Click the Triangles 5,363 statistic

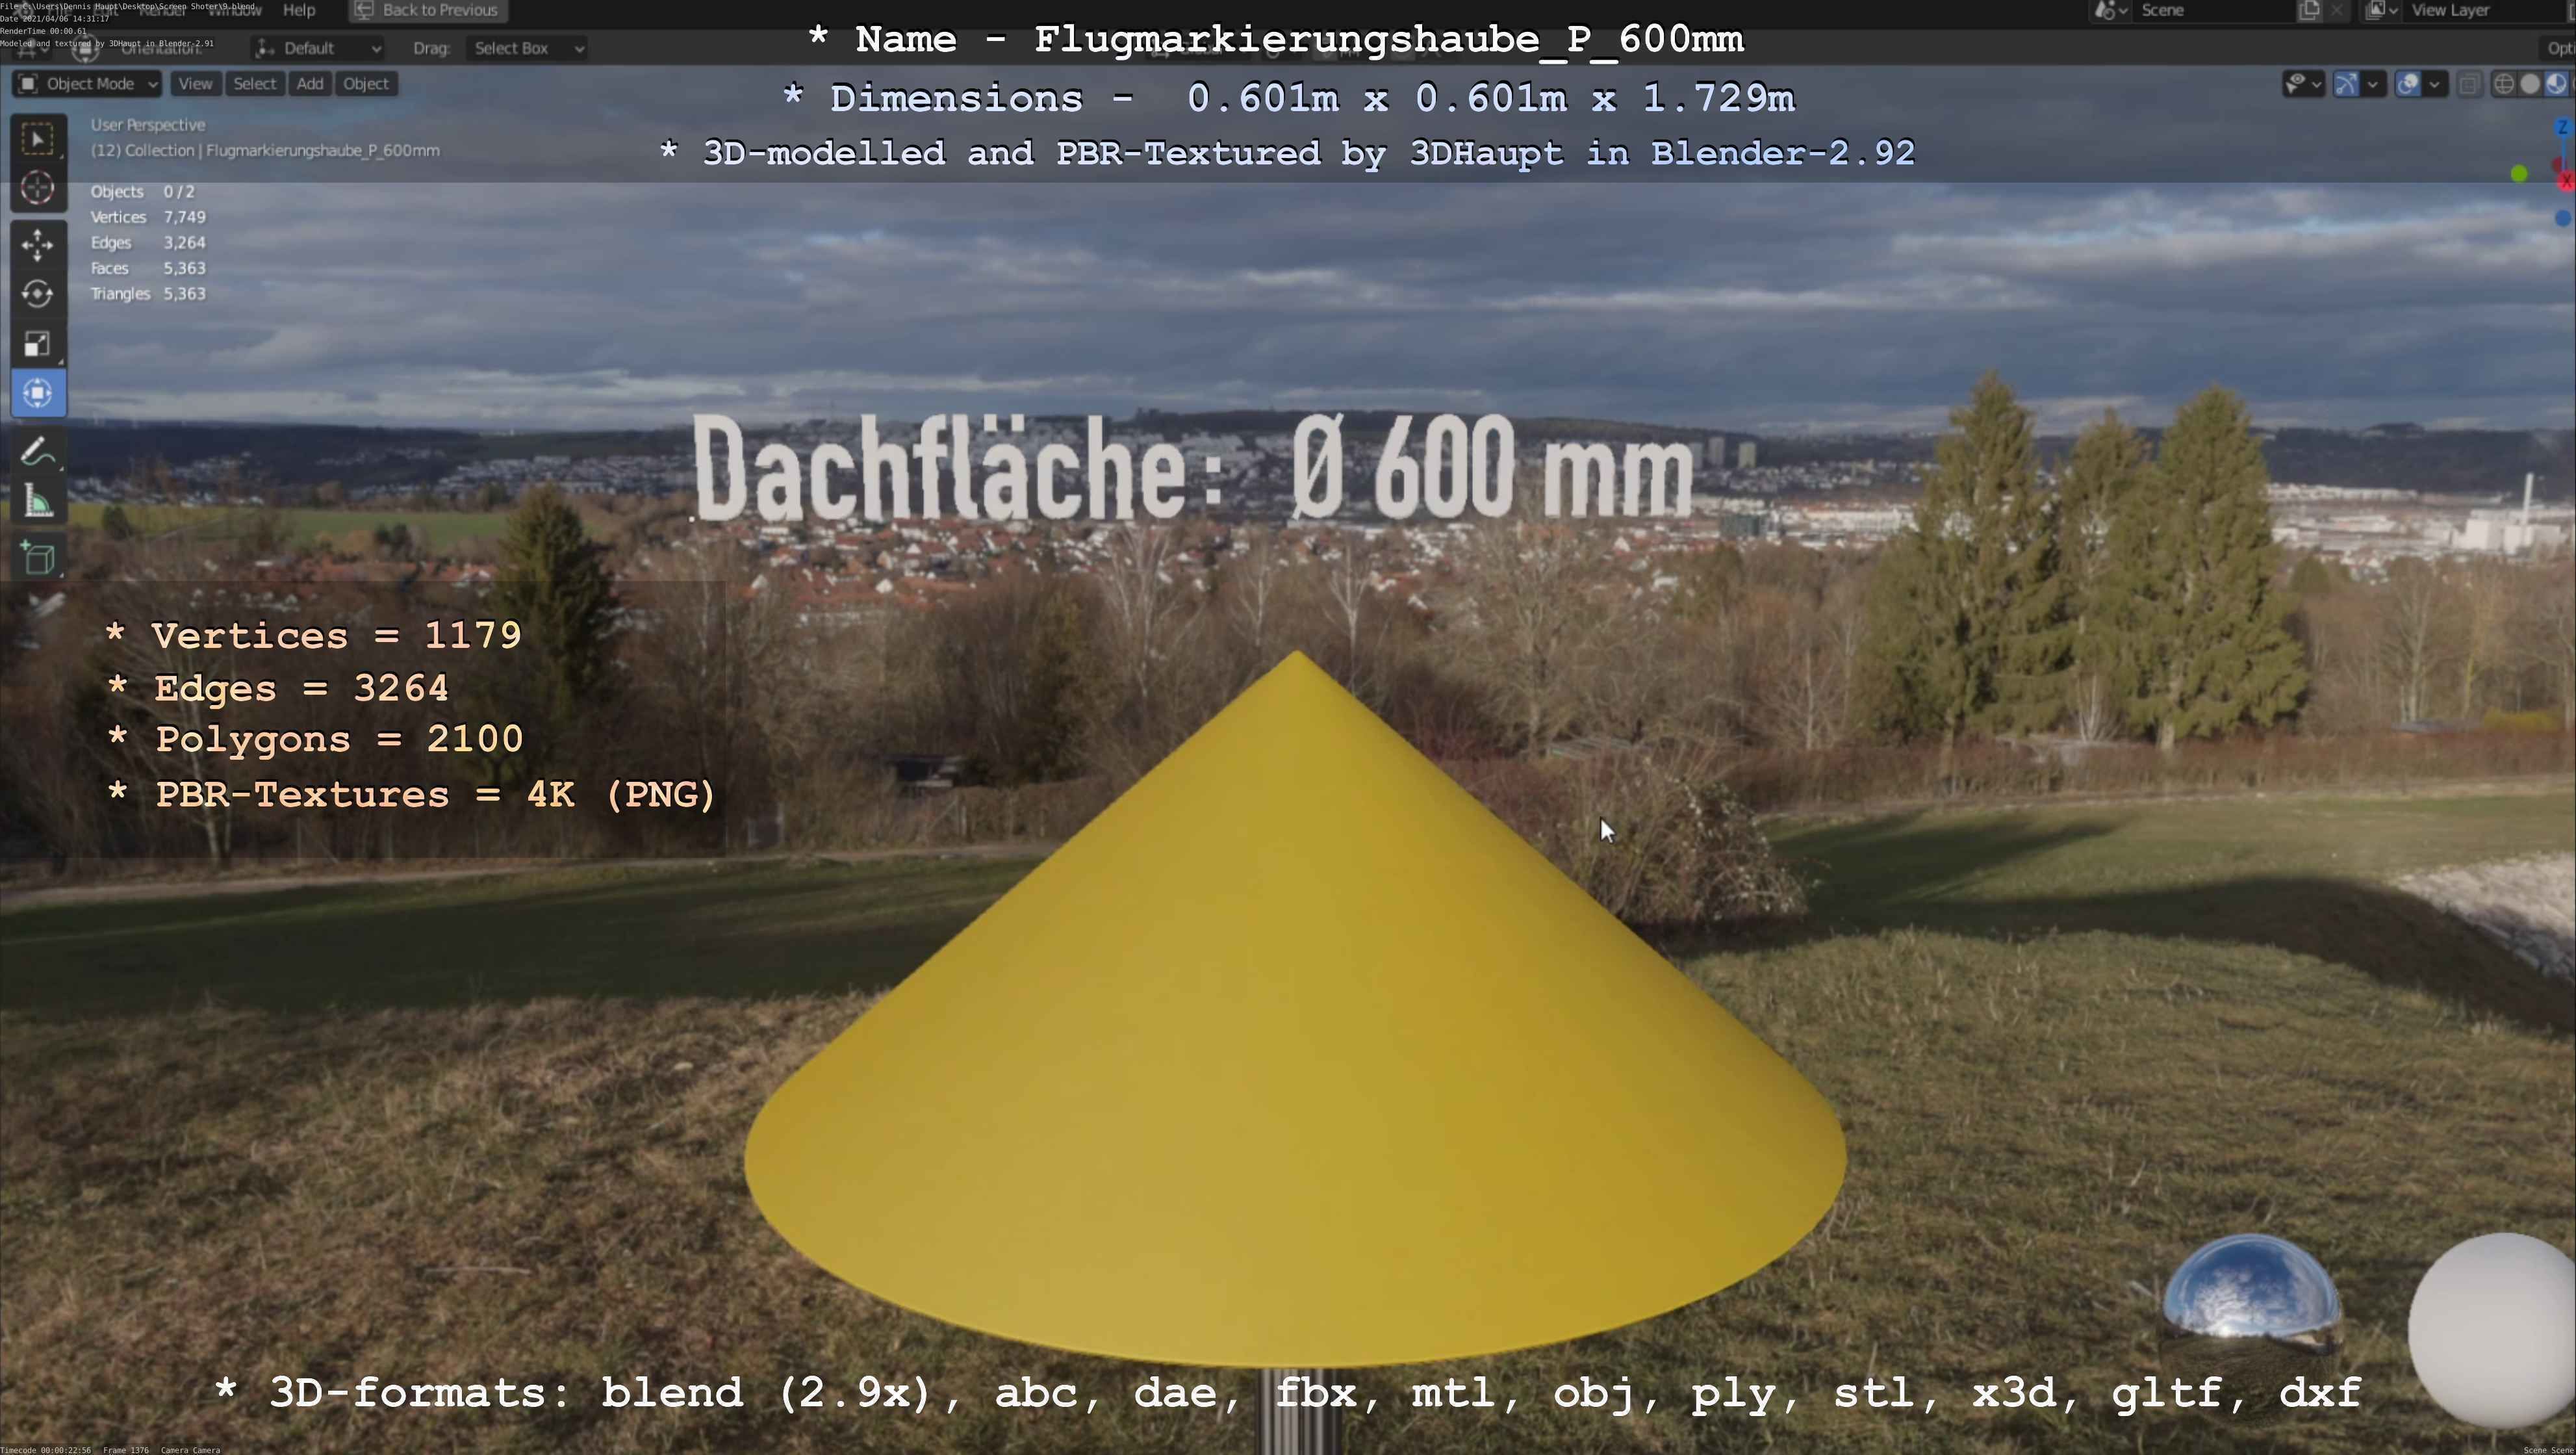click(x=148, y=294)
